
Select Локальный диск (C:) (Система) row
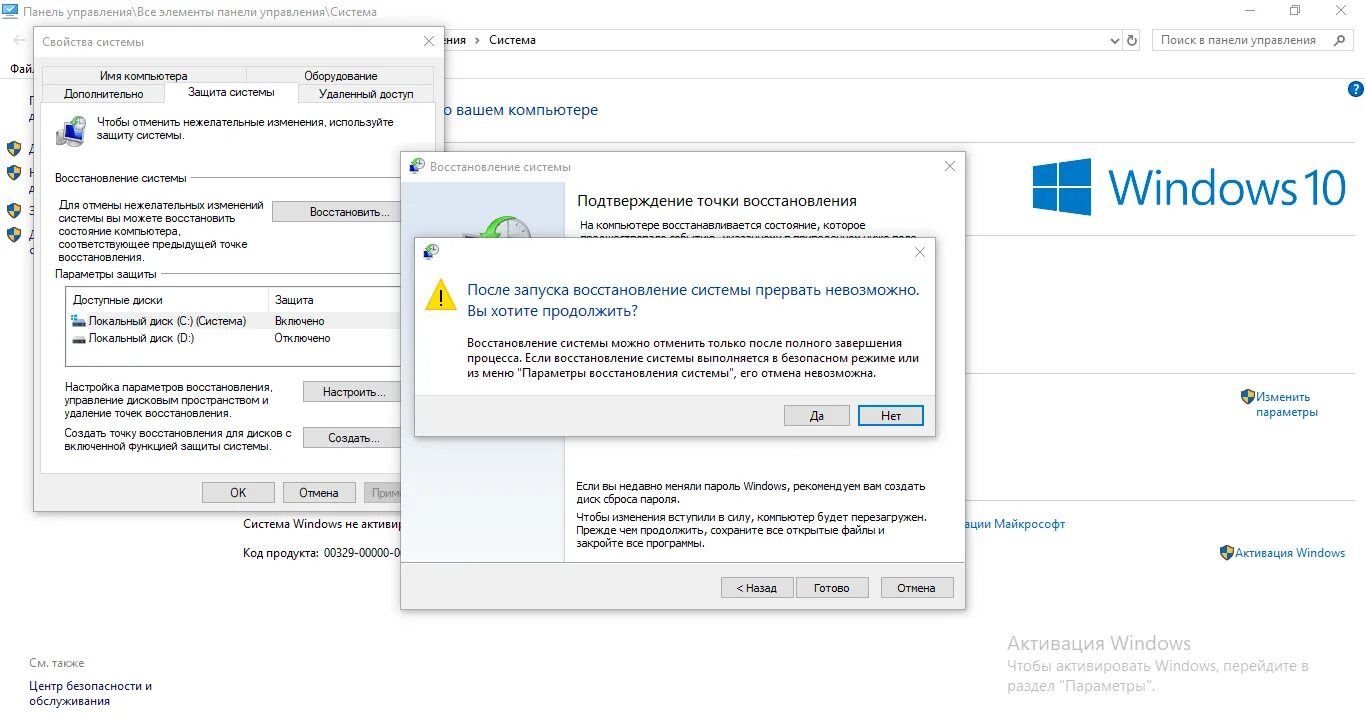(x=235, y=321)
